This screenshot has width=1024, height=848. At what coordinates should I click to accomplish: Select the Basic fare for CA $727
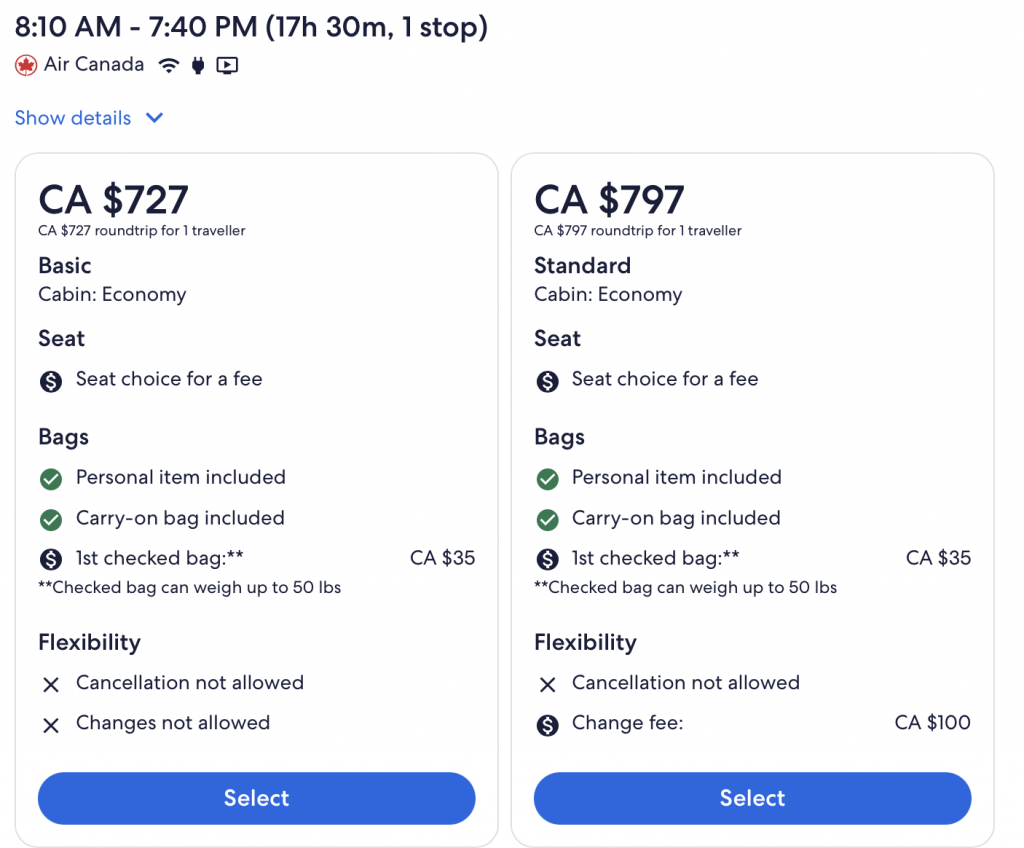(x=256, y=798)
